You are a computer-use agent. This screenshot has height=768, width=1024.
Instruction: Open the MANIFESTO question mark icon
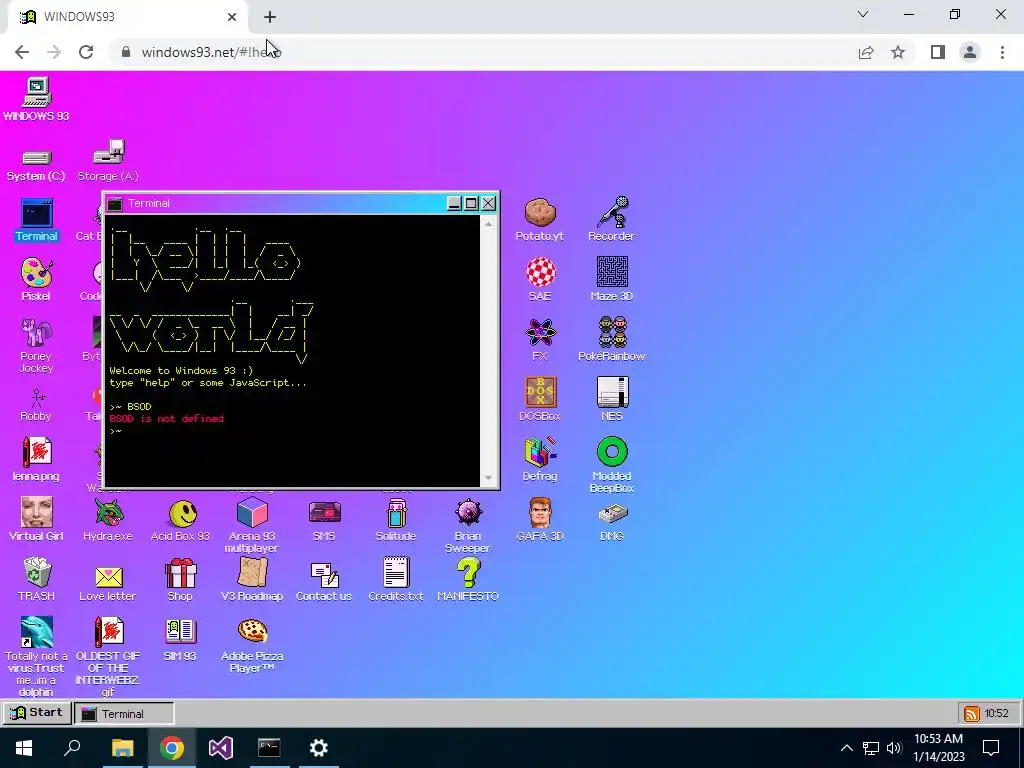468,572
